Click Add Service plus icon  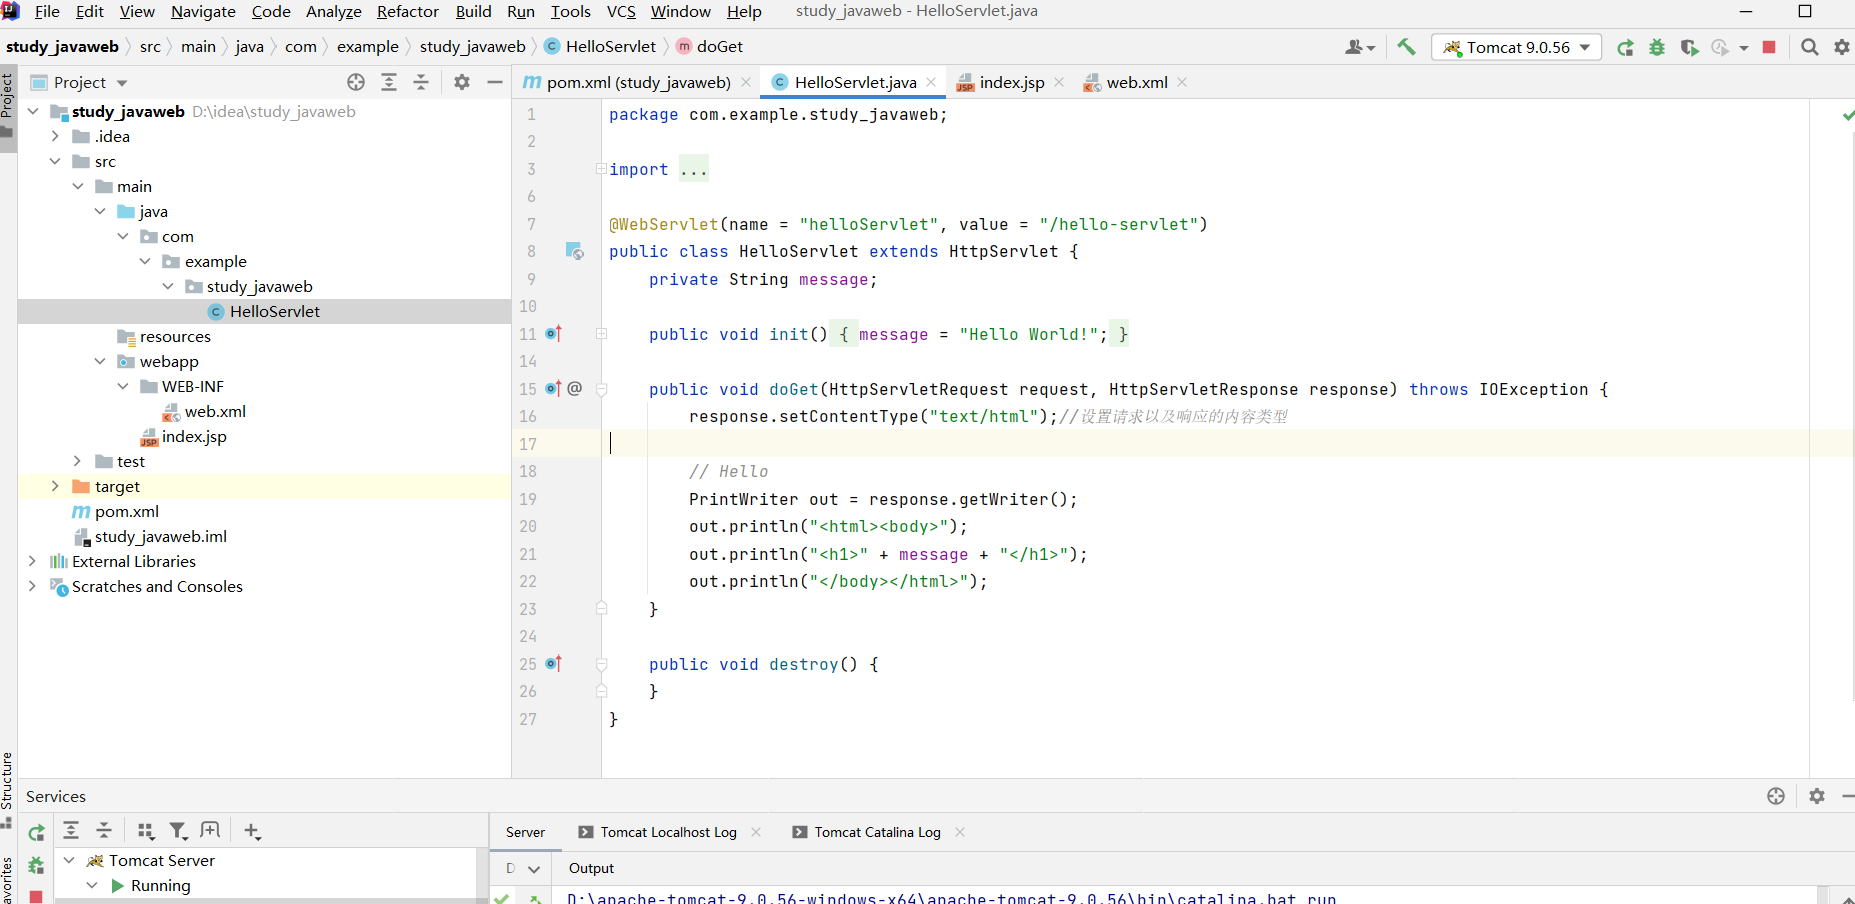click(x=252, y=830)
